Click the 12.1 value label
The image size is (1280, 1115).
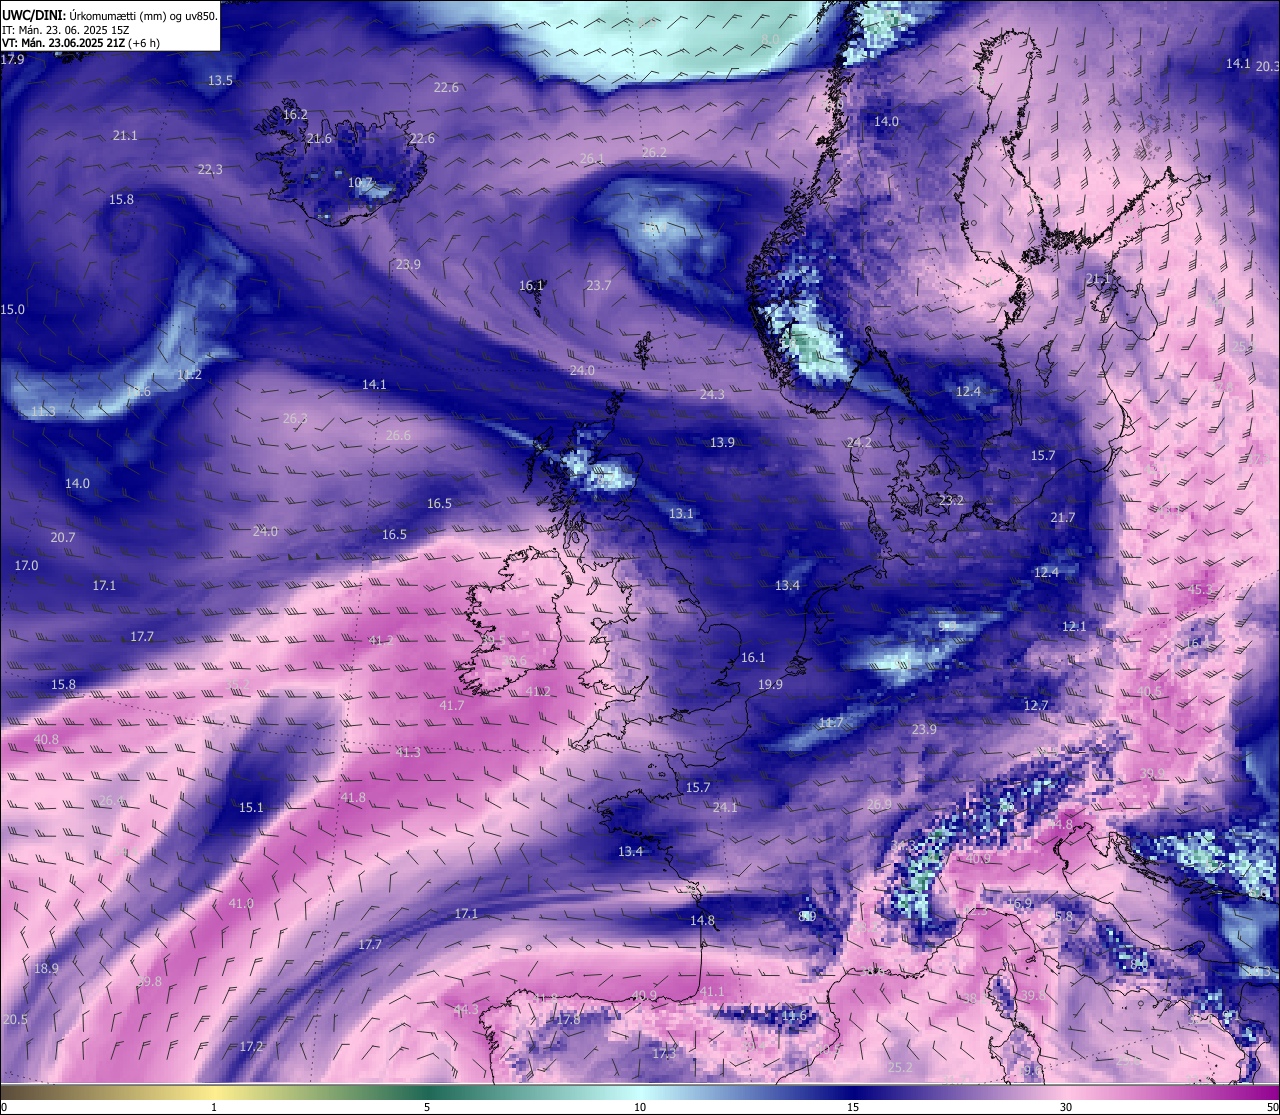[x=1074, y=627]
